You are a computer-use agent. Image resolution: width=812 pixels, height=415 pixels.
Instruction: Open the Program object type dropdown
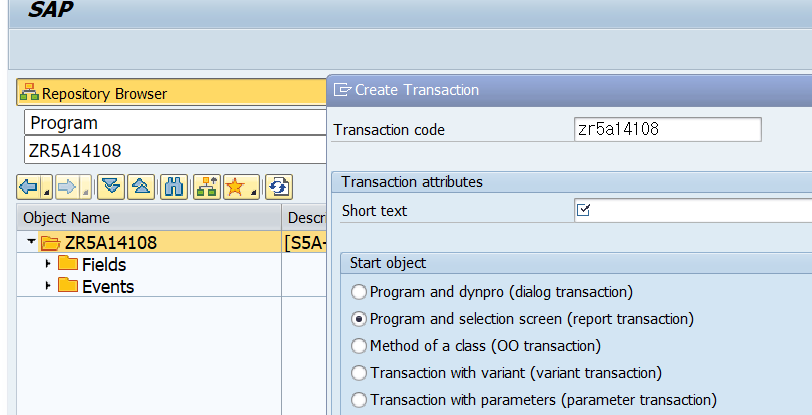point(175,123)
